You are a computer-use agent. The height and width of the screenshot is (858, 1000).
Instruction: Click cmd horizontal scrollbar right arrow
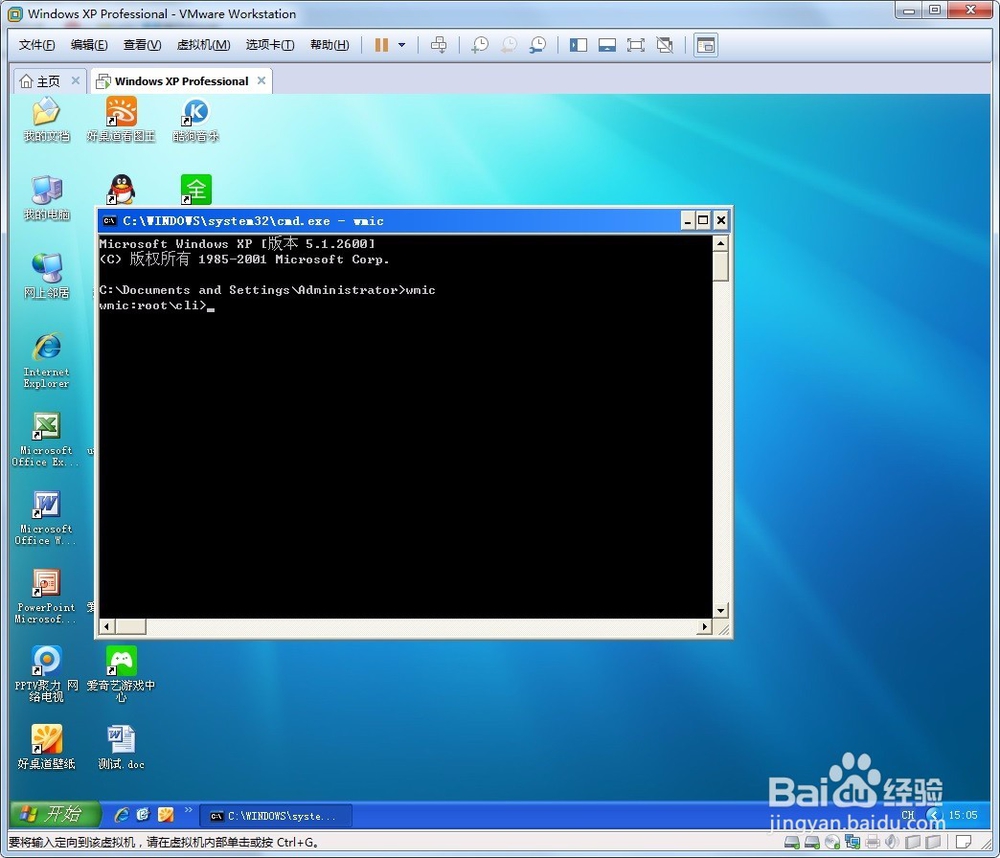pyautogui.click(x=704, y=626)
